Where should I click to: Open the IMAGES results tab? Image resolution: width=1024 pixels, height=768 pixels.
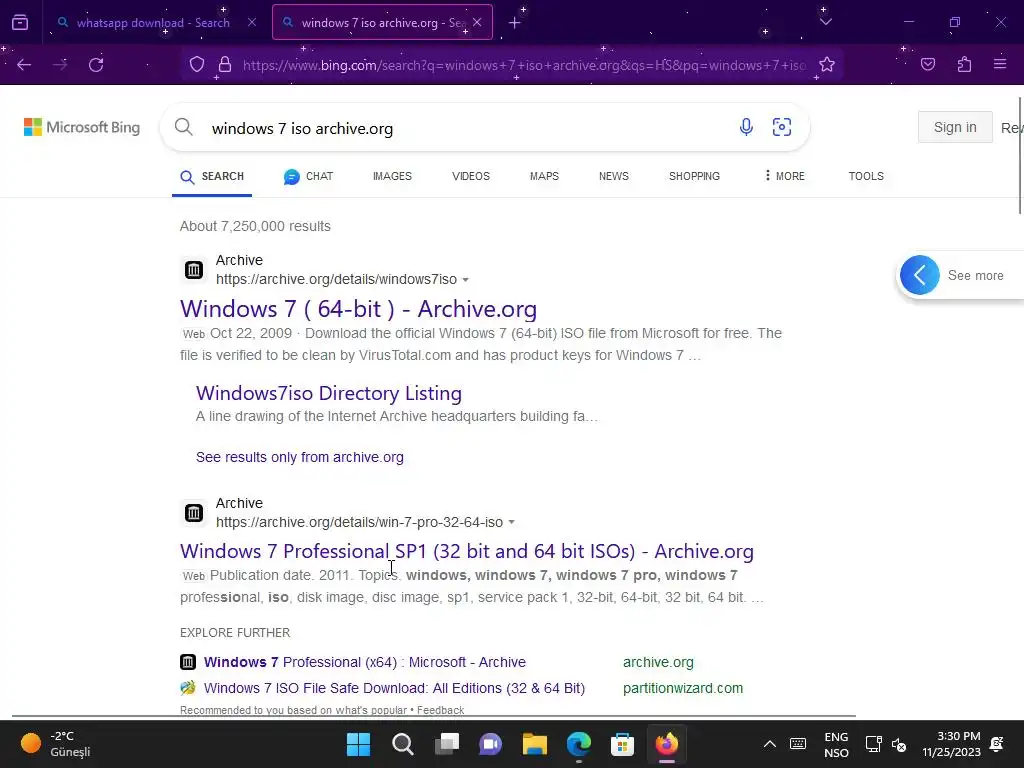(392, 176)
